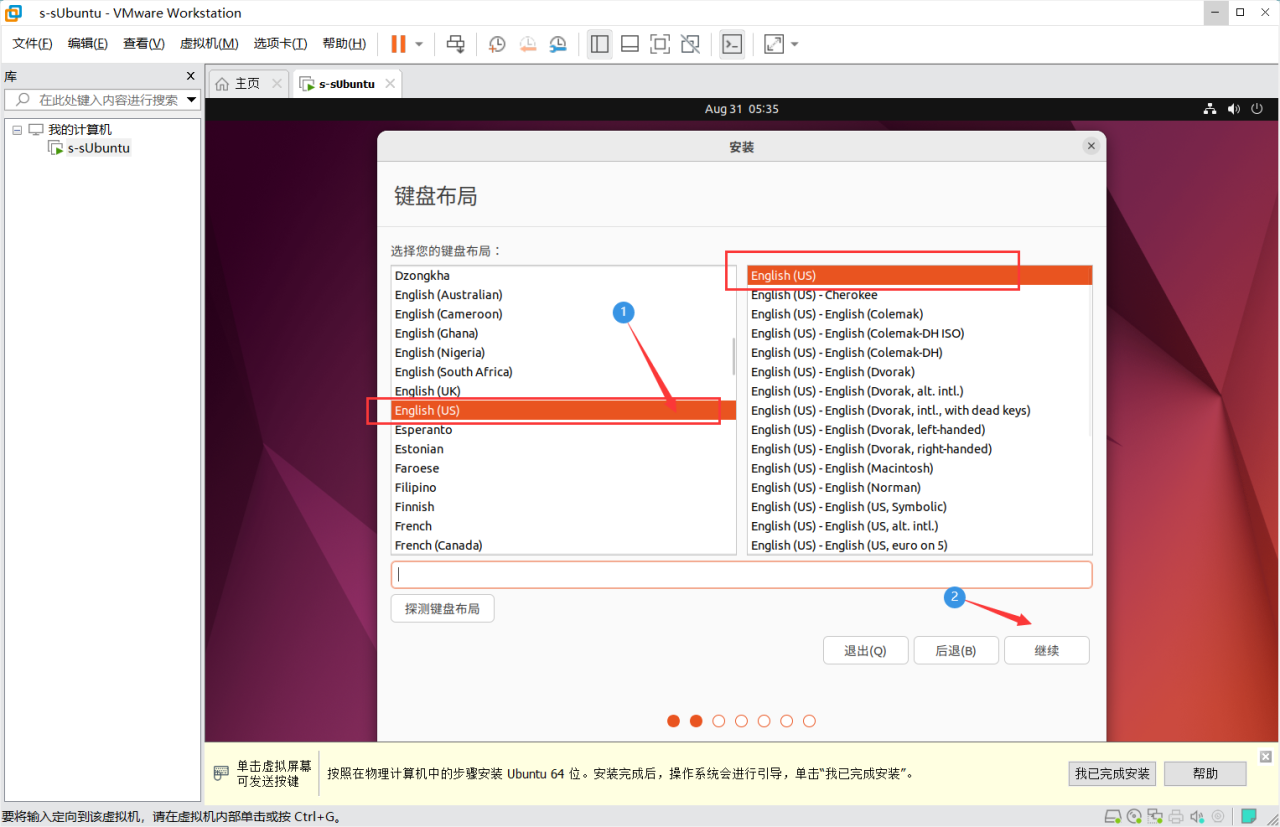This screenshot has height=827, width=1280.
Task: Select English (US) in the layout list
Action: pyautogui.click(x=563, y=410)
